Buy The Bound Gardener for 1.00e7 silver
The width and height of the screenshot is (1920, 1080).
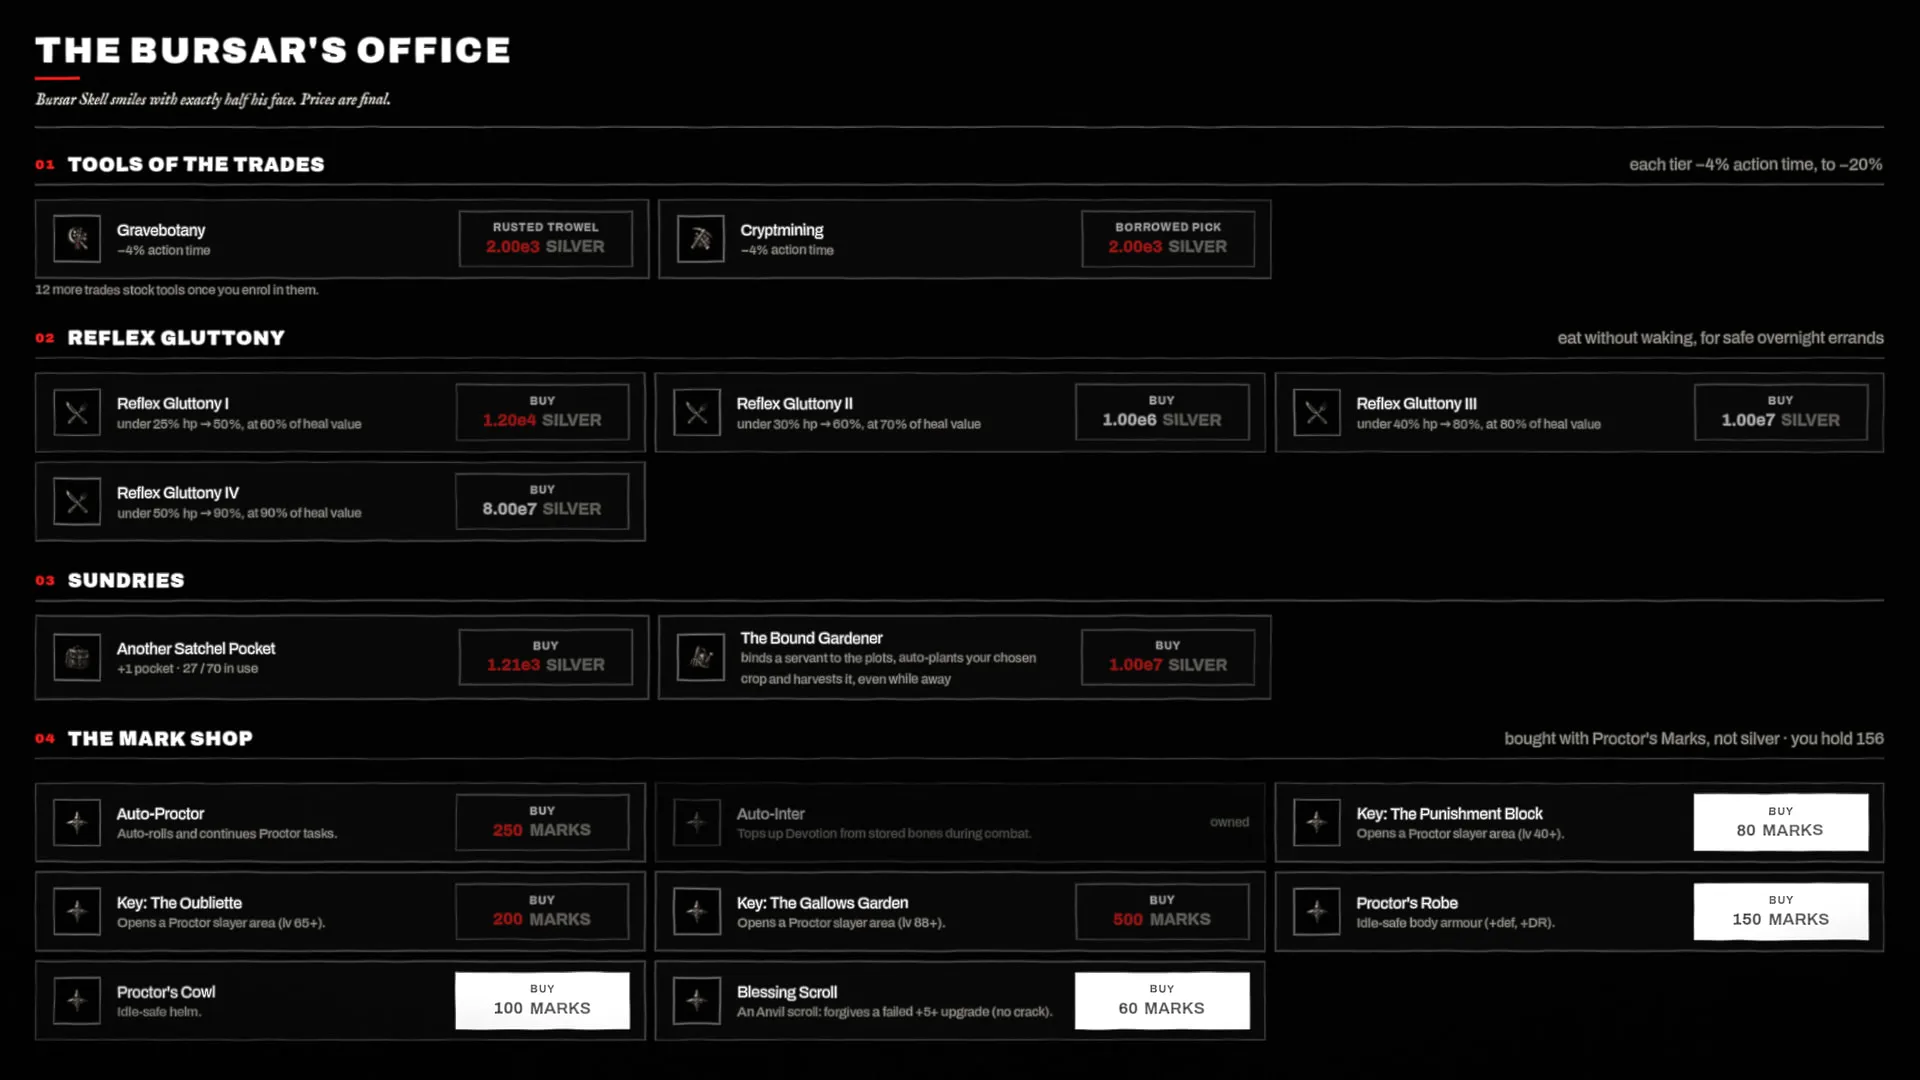(1168, 657)
